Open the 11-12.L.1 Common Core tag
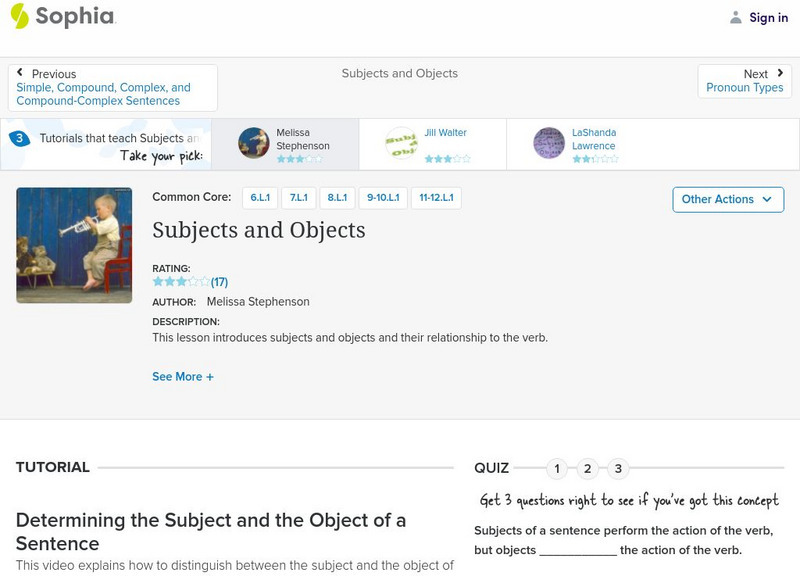Screen dimensions: 800x576 pos(435,198)
